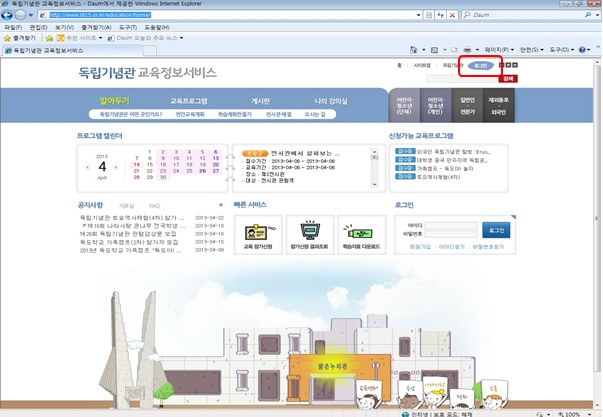This screenshot has height=417, width=603.
Task: Click the 아이디 input field
Action: click(x=453, y=226)
